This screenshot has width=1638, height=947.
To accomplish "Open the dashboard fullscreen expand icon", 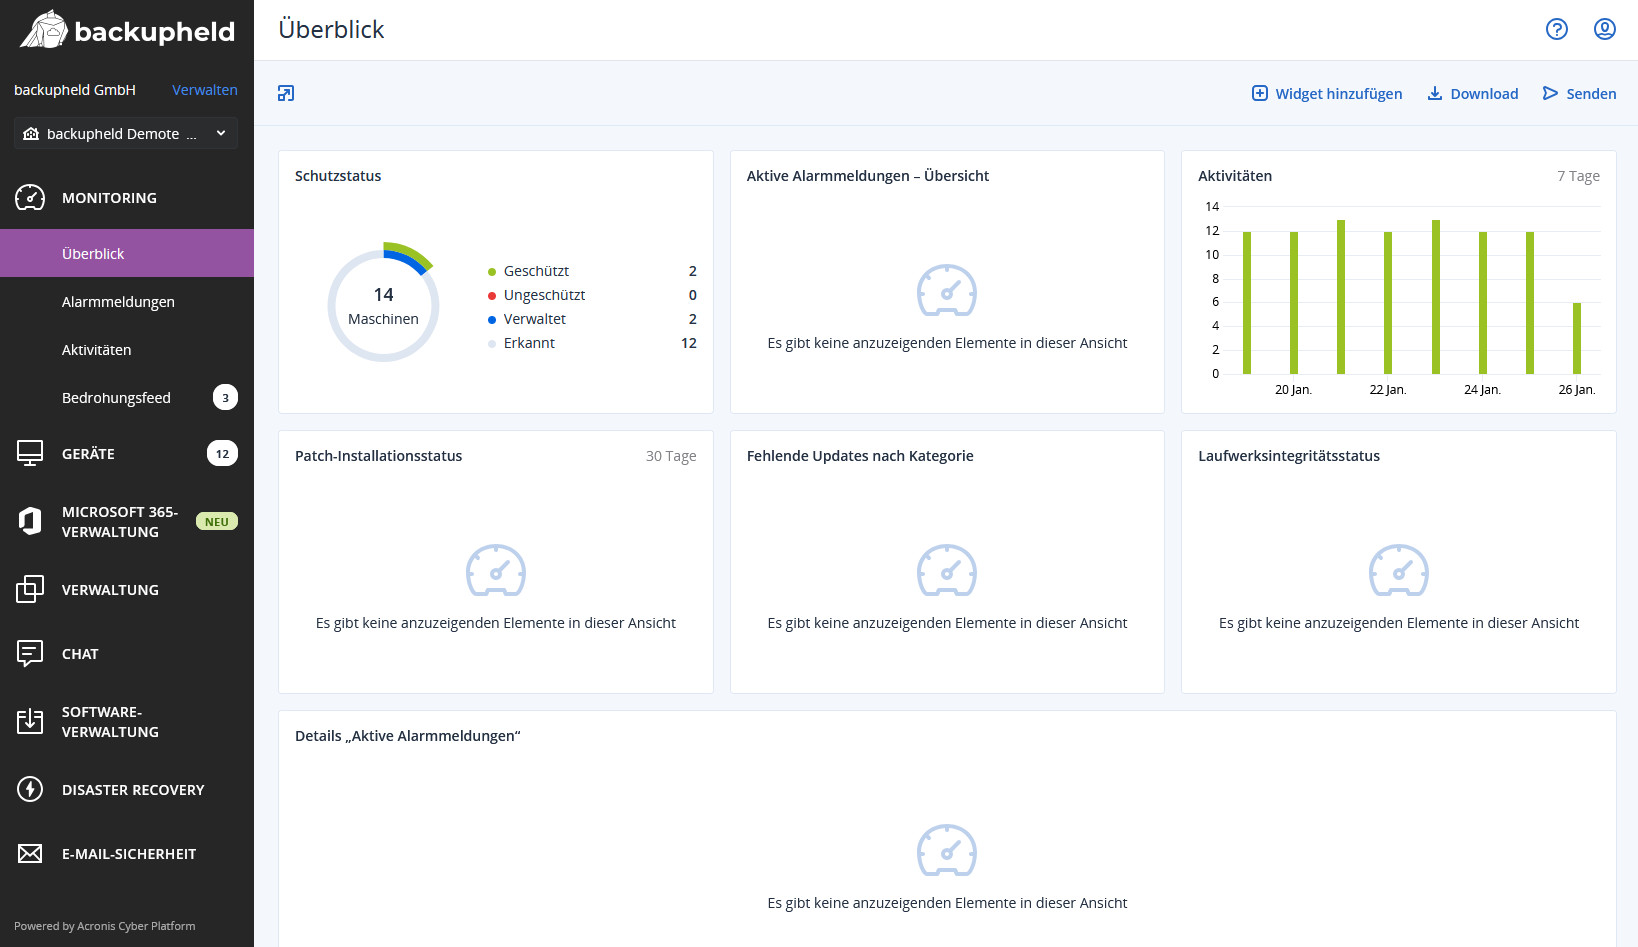I will pyautogui.click(x=286, y=92).
